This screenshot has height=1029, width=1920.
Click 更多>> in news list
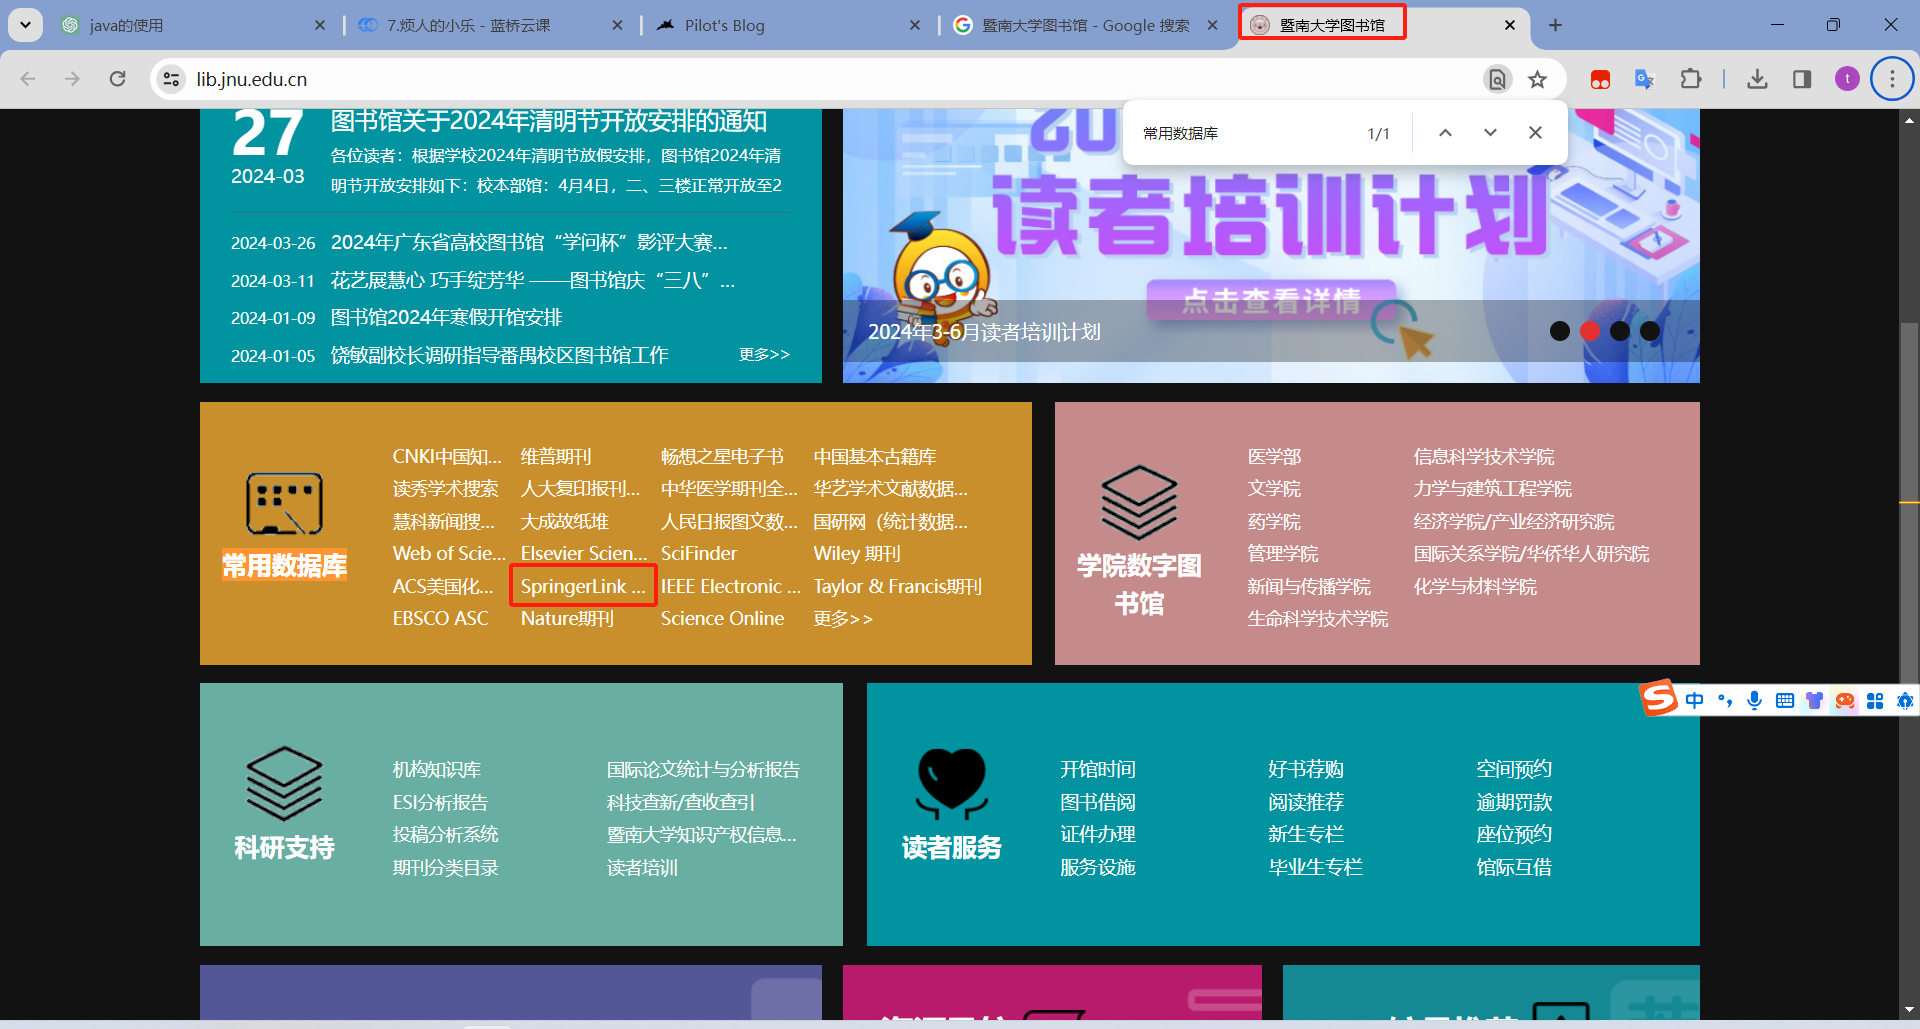764,354
